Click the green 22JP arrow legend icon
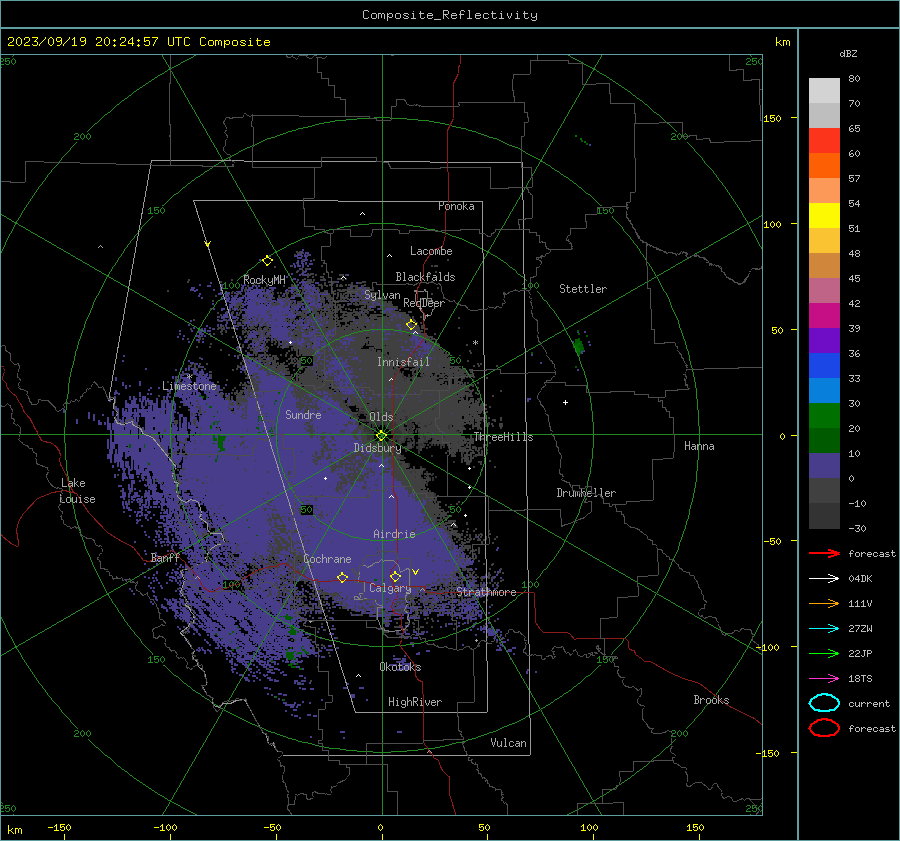 824,653
